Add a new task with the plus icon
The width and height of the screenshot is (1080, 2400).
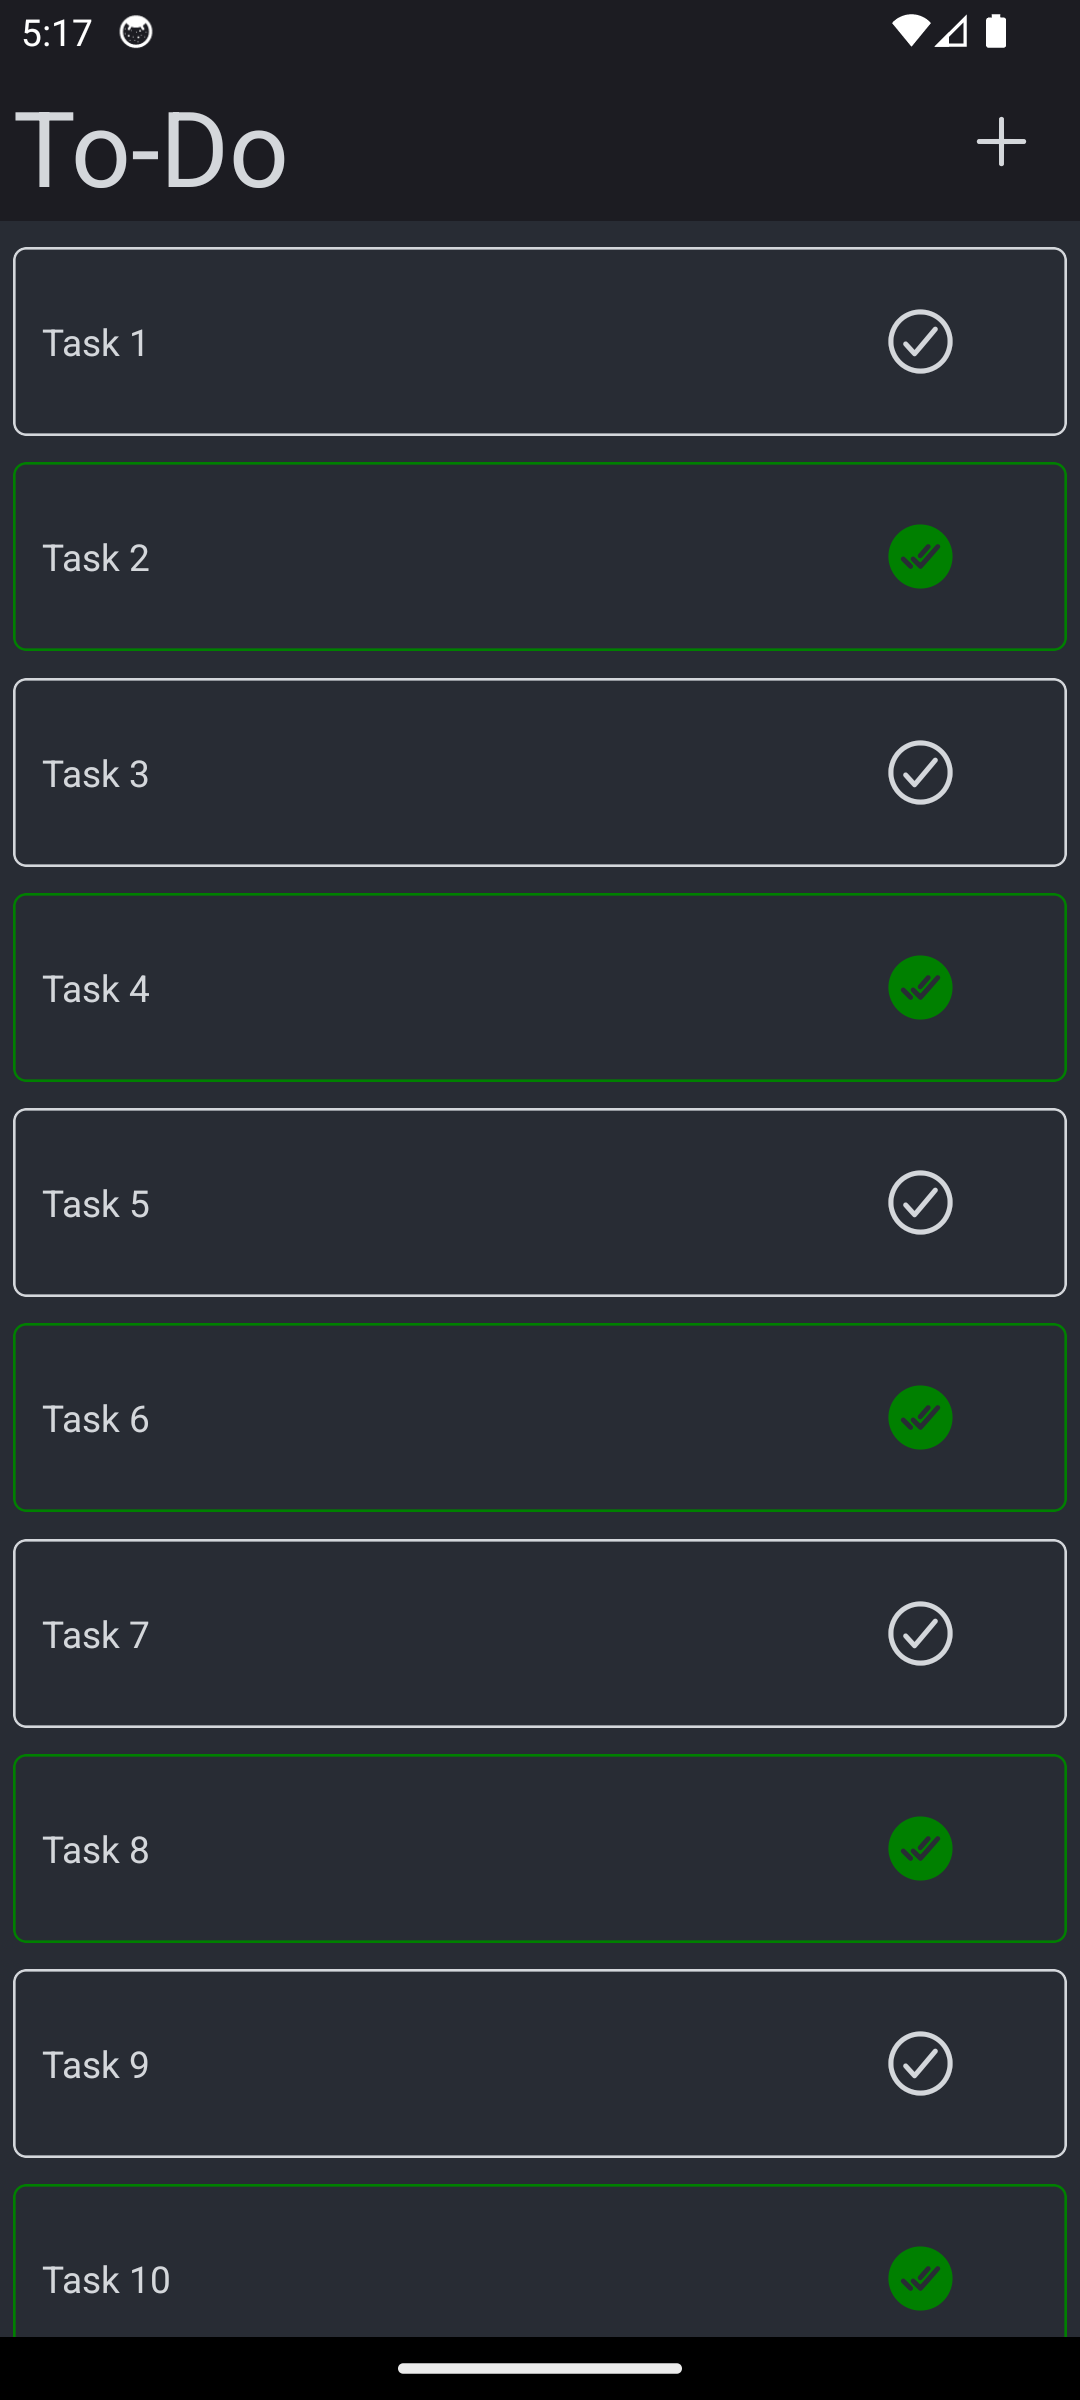click(1000, 142)
